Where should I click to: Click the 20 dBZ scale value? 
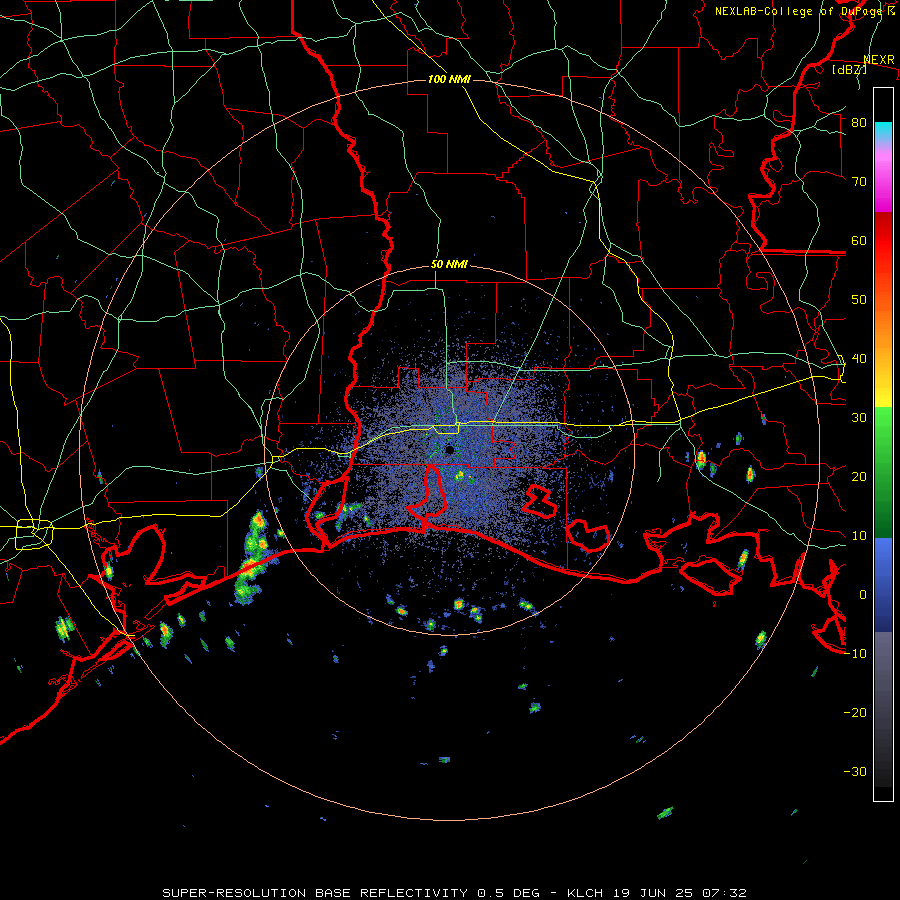(859, 476)
